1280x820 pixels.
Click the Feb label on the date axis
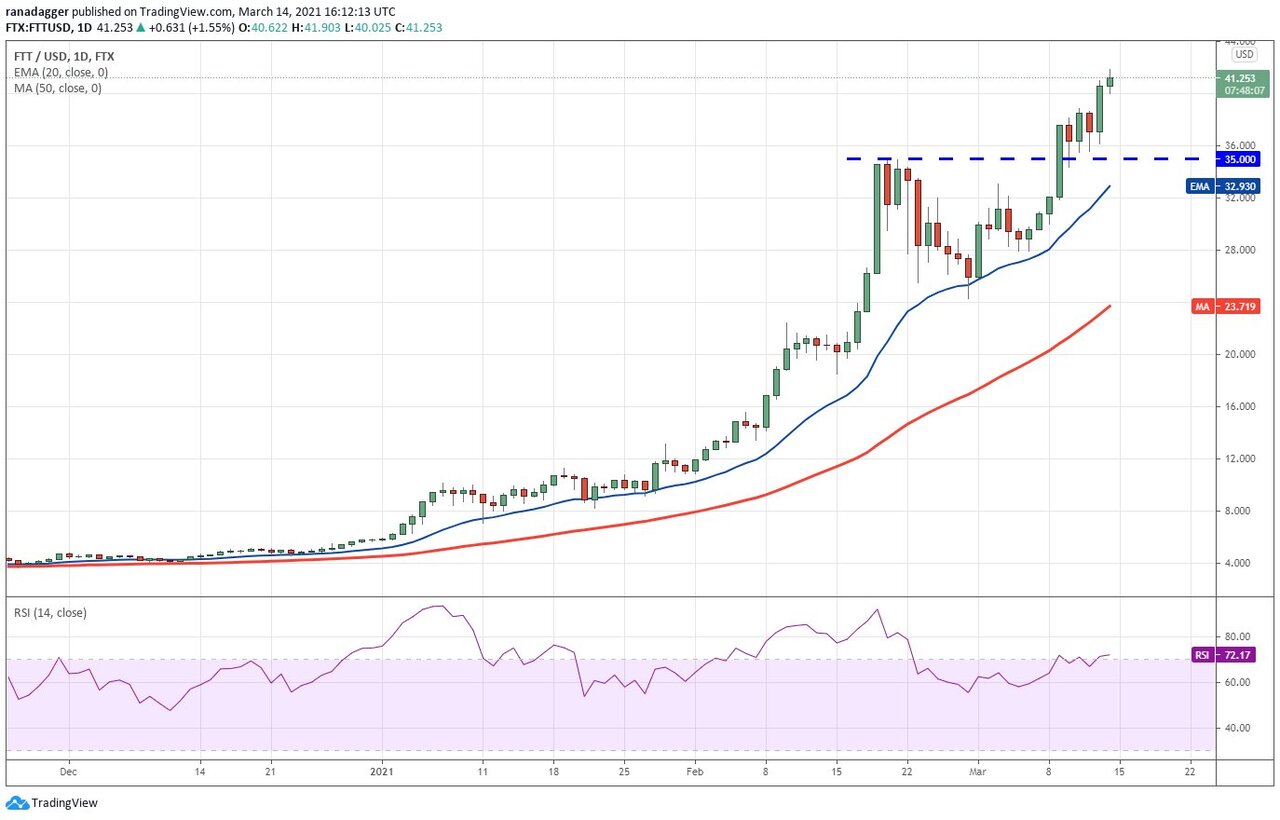click(694, 772)
